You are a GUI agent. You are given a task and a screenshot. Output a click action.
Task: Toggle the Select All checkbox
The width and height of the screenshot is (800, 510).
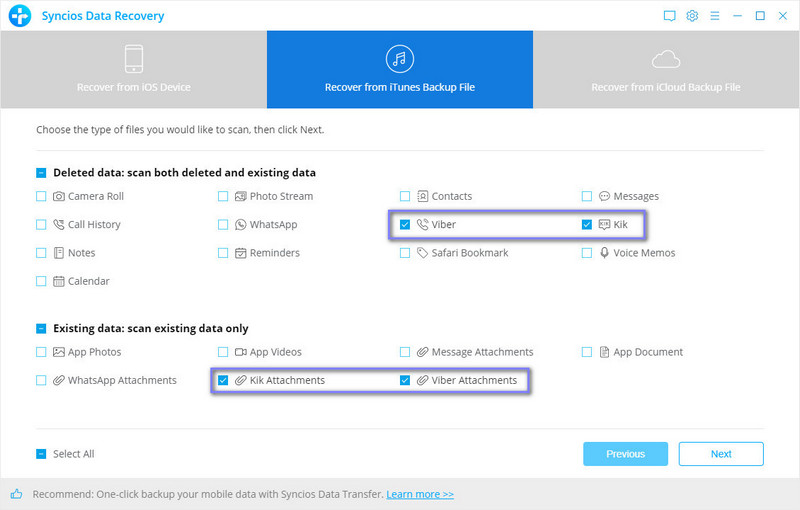[41, 454]
